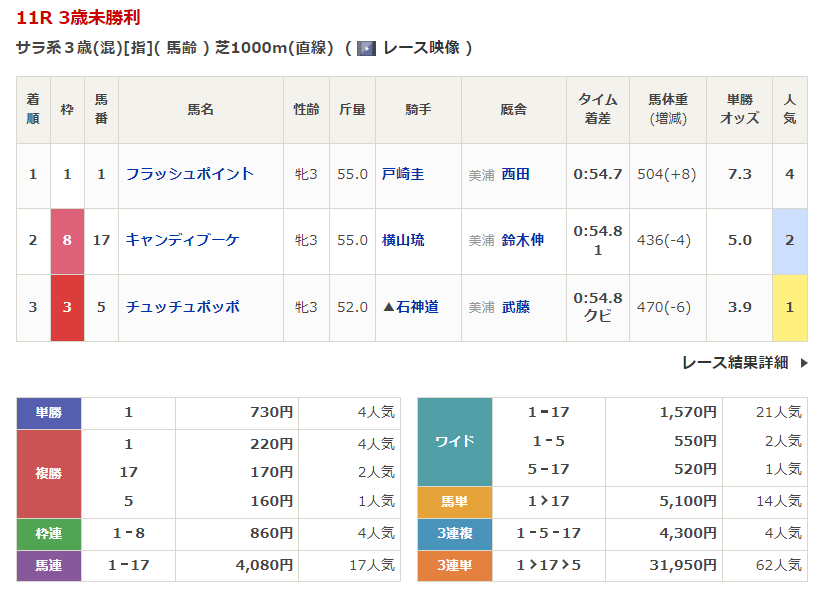Open trainer 西田 profile

[x=515, y=174]
